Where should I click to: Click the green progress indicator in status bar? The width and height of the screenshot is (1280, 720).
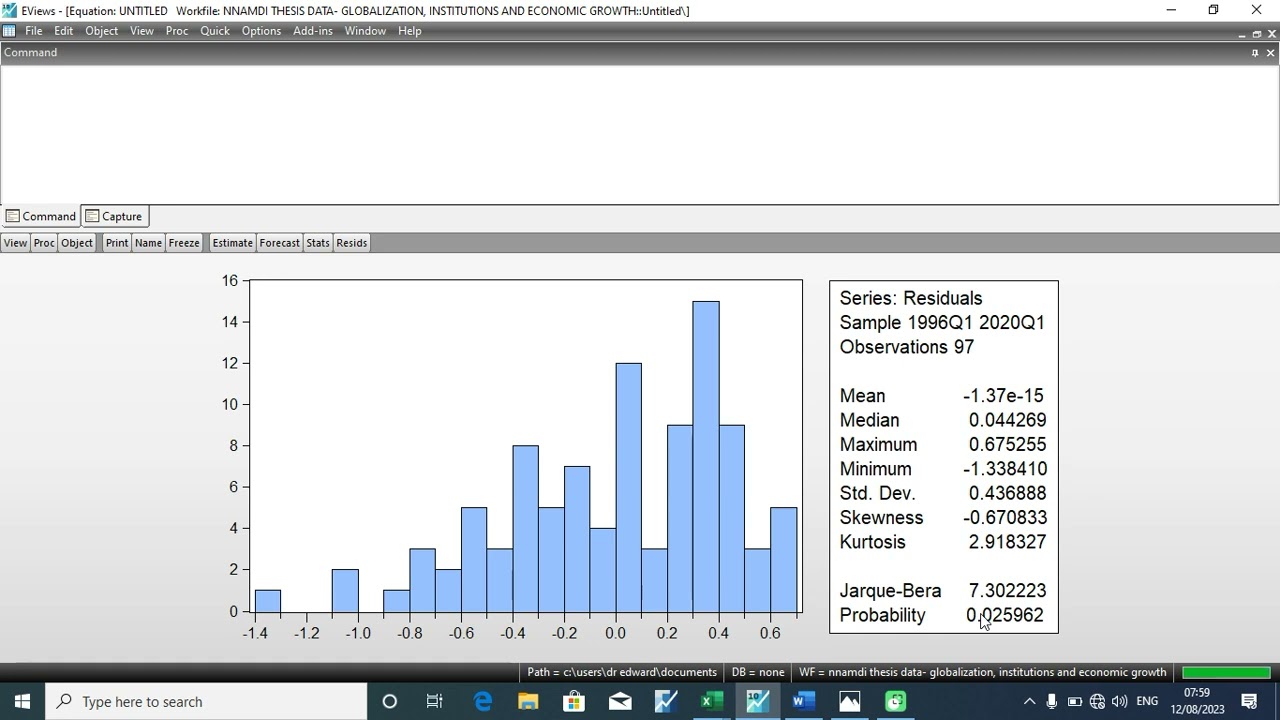click(1226, 672)
